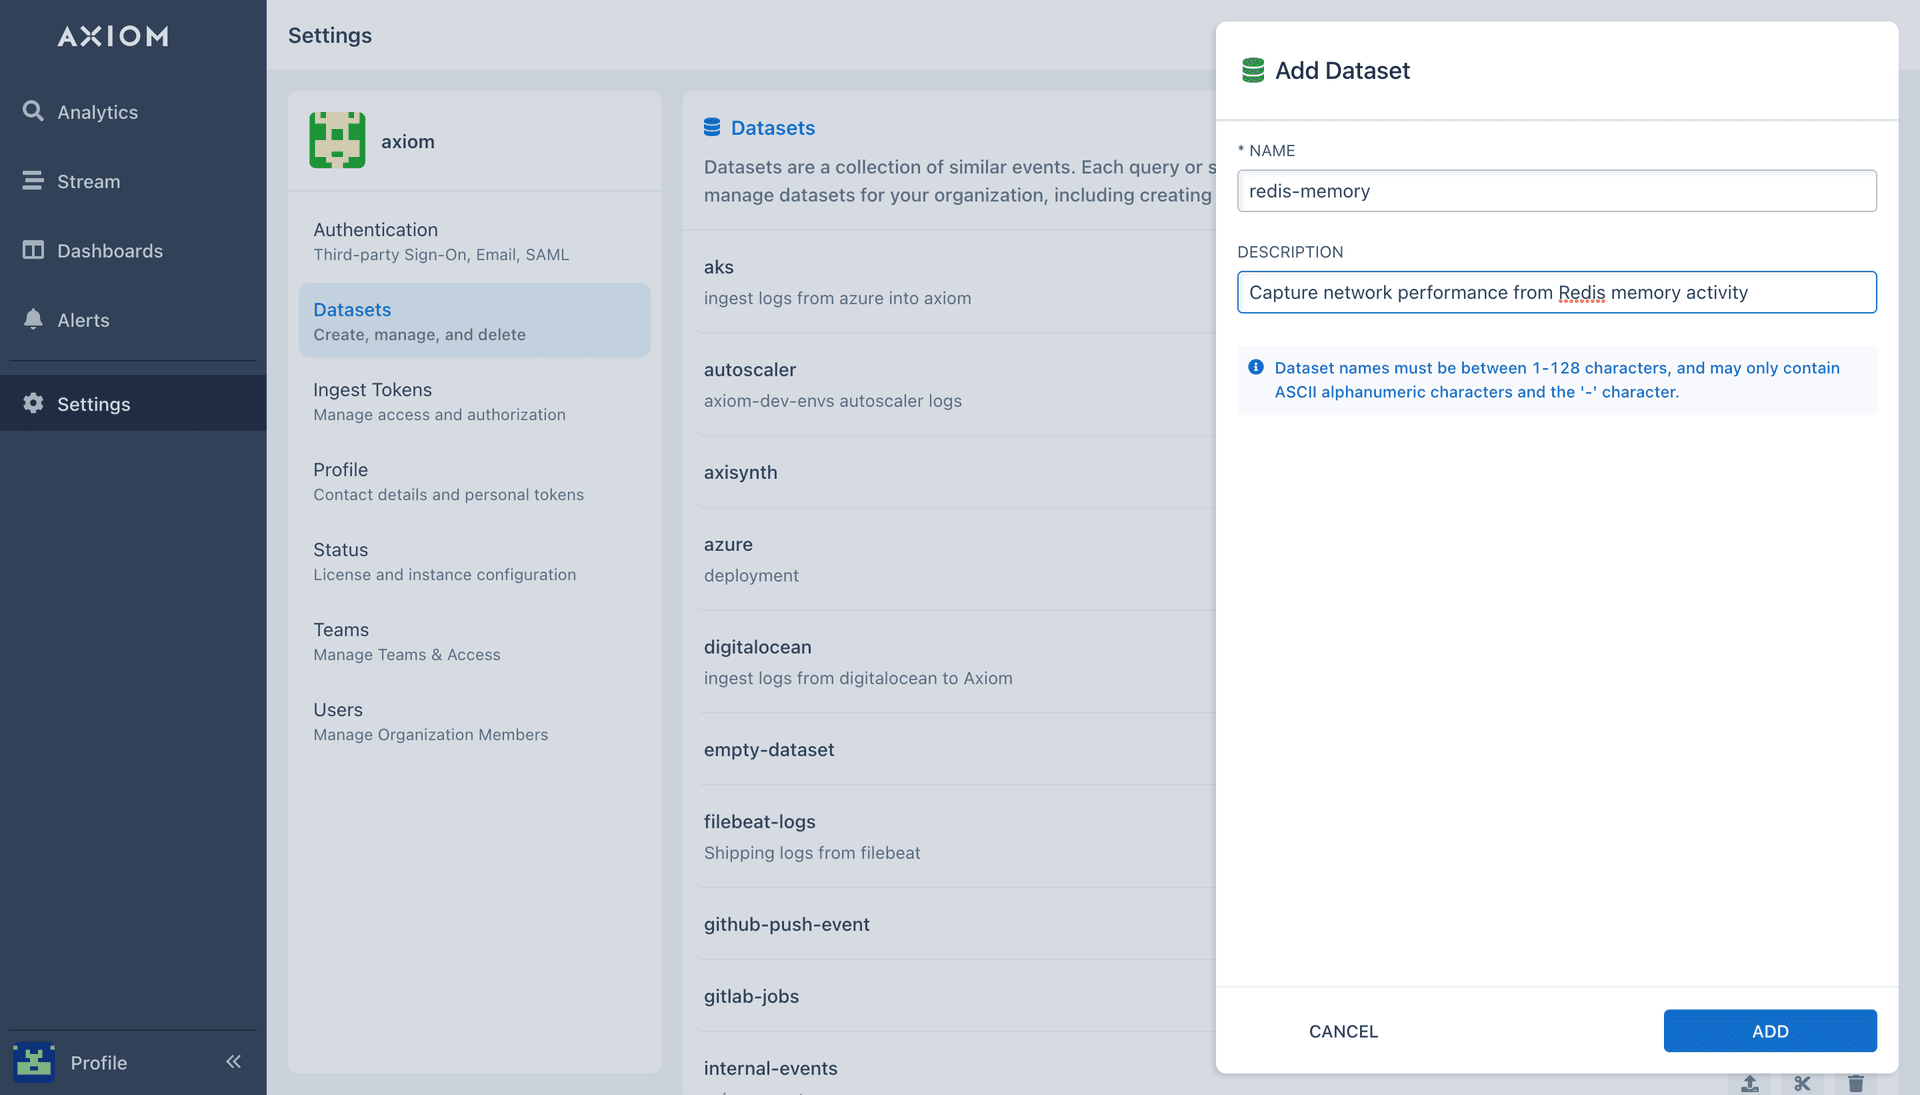The width and height of the screenshot is (1920, 1095).
Task: Click the database icon beside Add Dataset
Action: [1252, 70]
